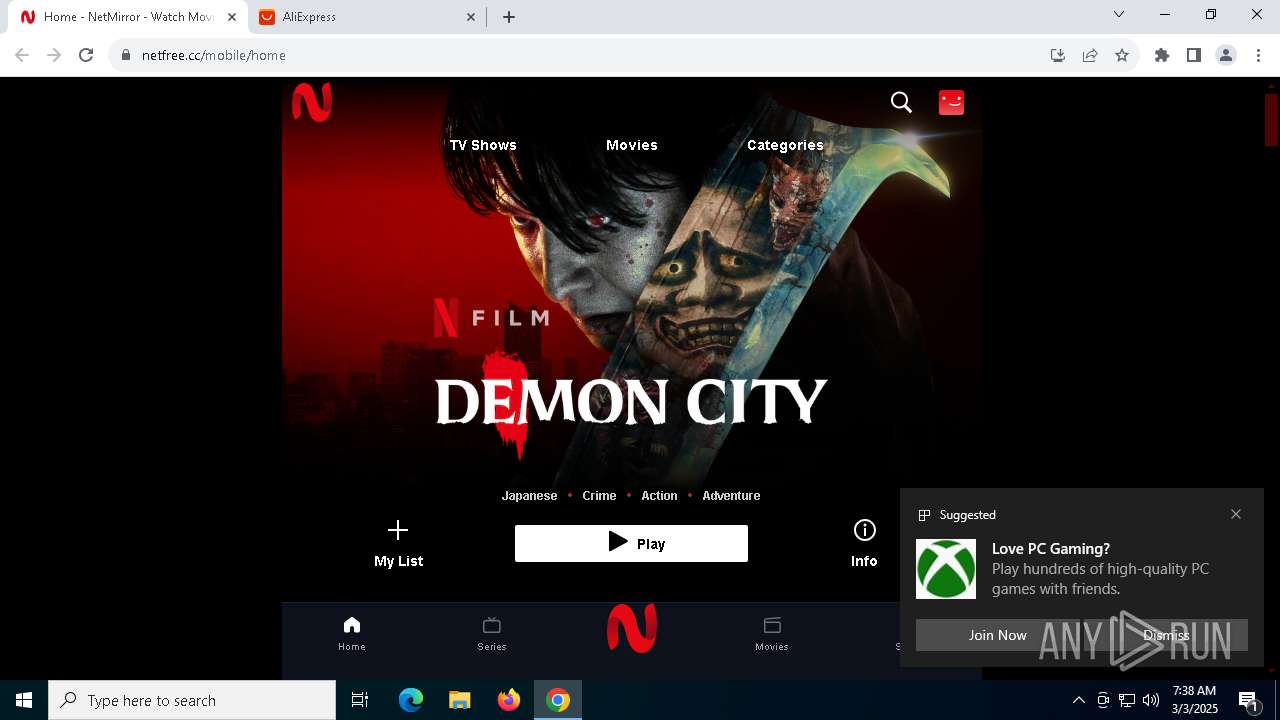
Task: Open Chrome three-dot menu
Action: click(1258, 55)
